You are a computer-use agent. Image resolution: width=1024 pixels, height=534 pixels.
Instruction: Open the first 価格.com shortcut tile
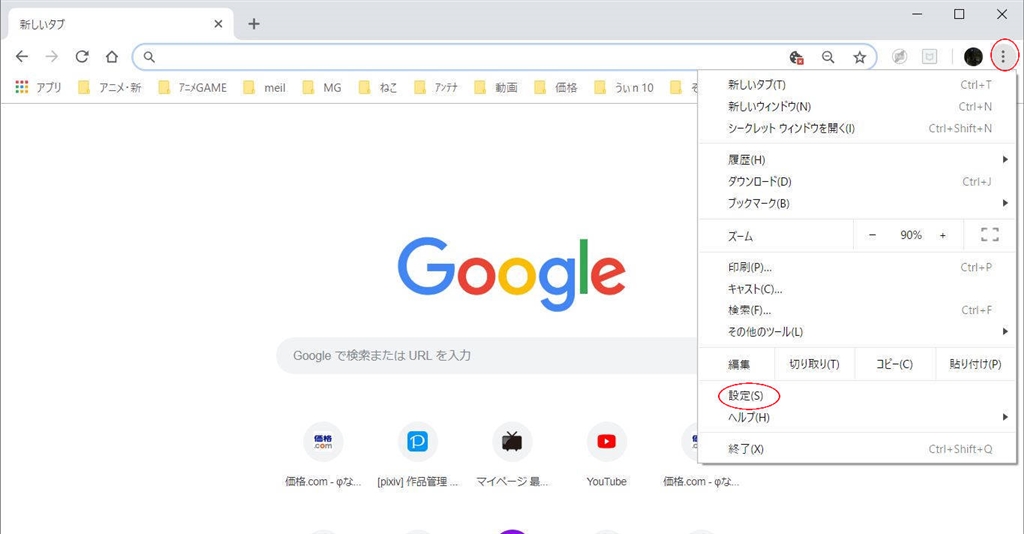coord(323,455)
